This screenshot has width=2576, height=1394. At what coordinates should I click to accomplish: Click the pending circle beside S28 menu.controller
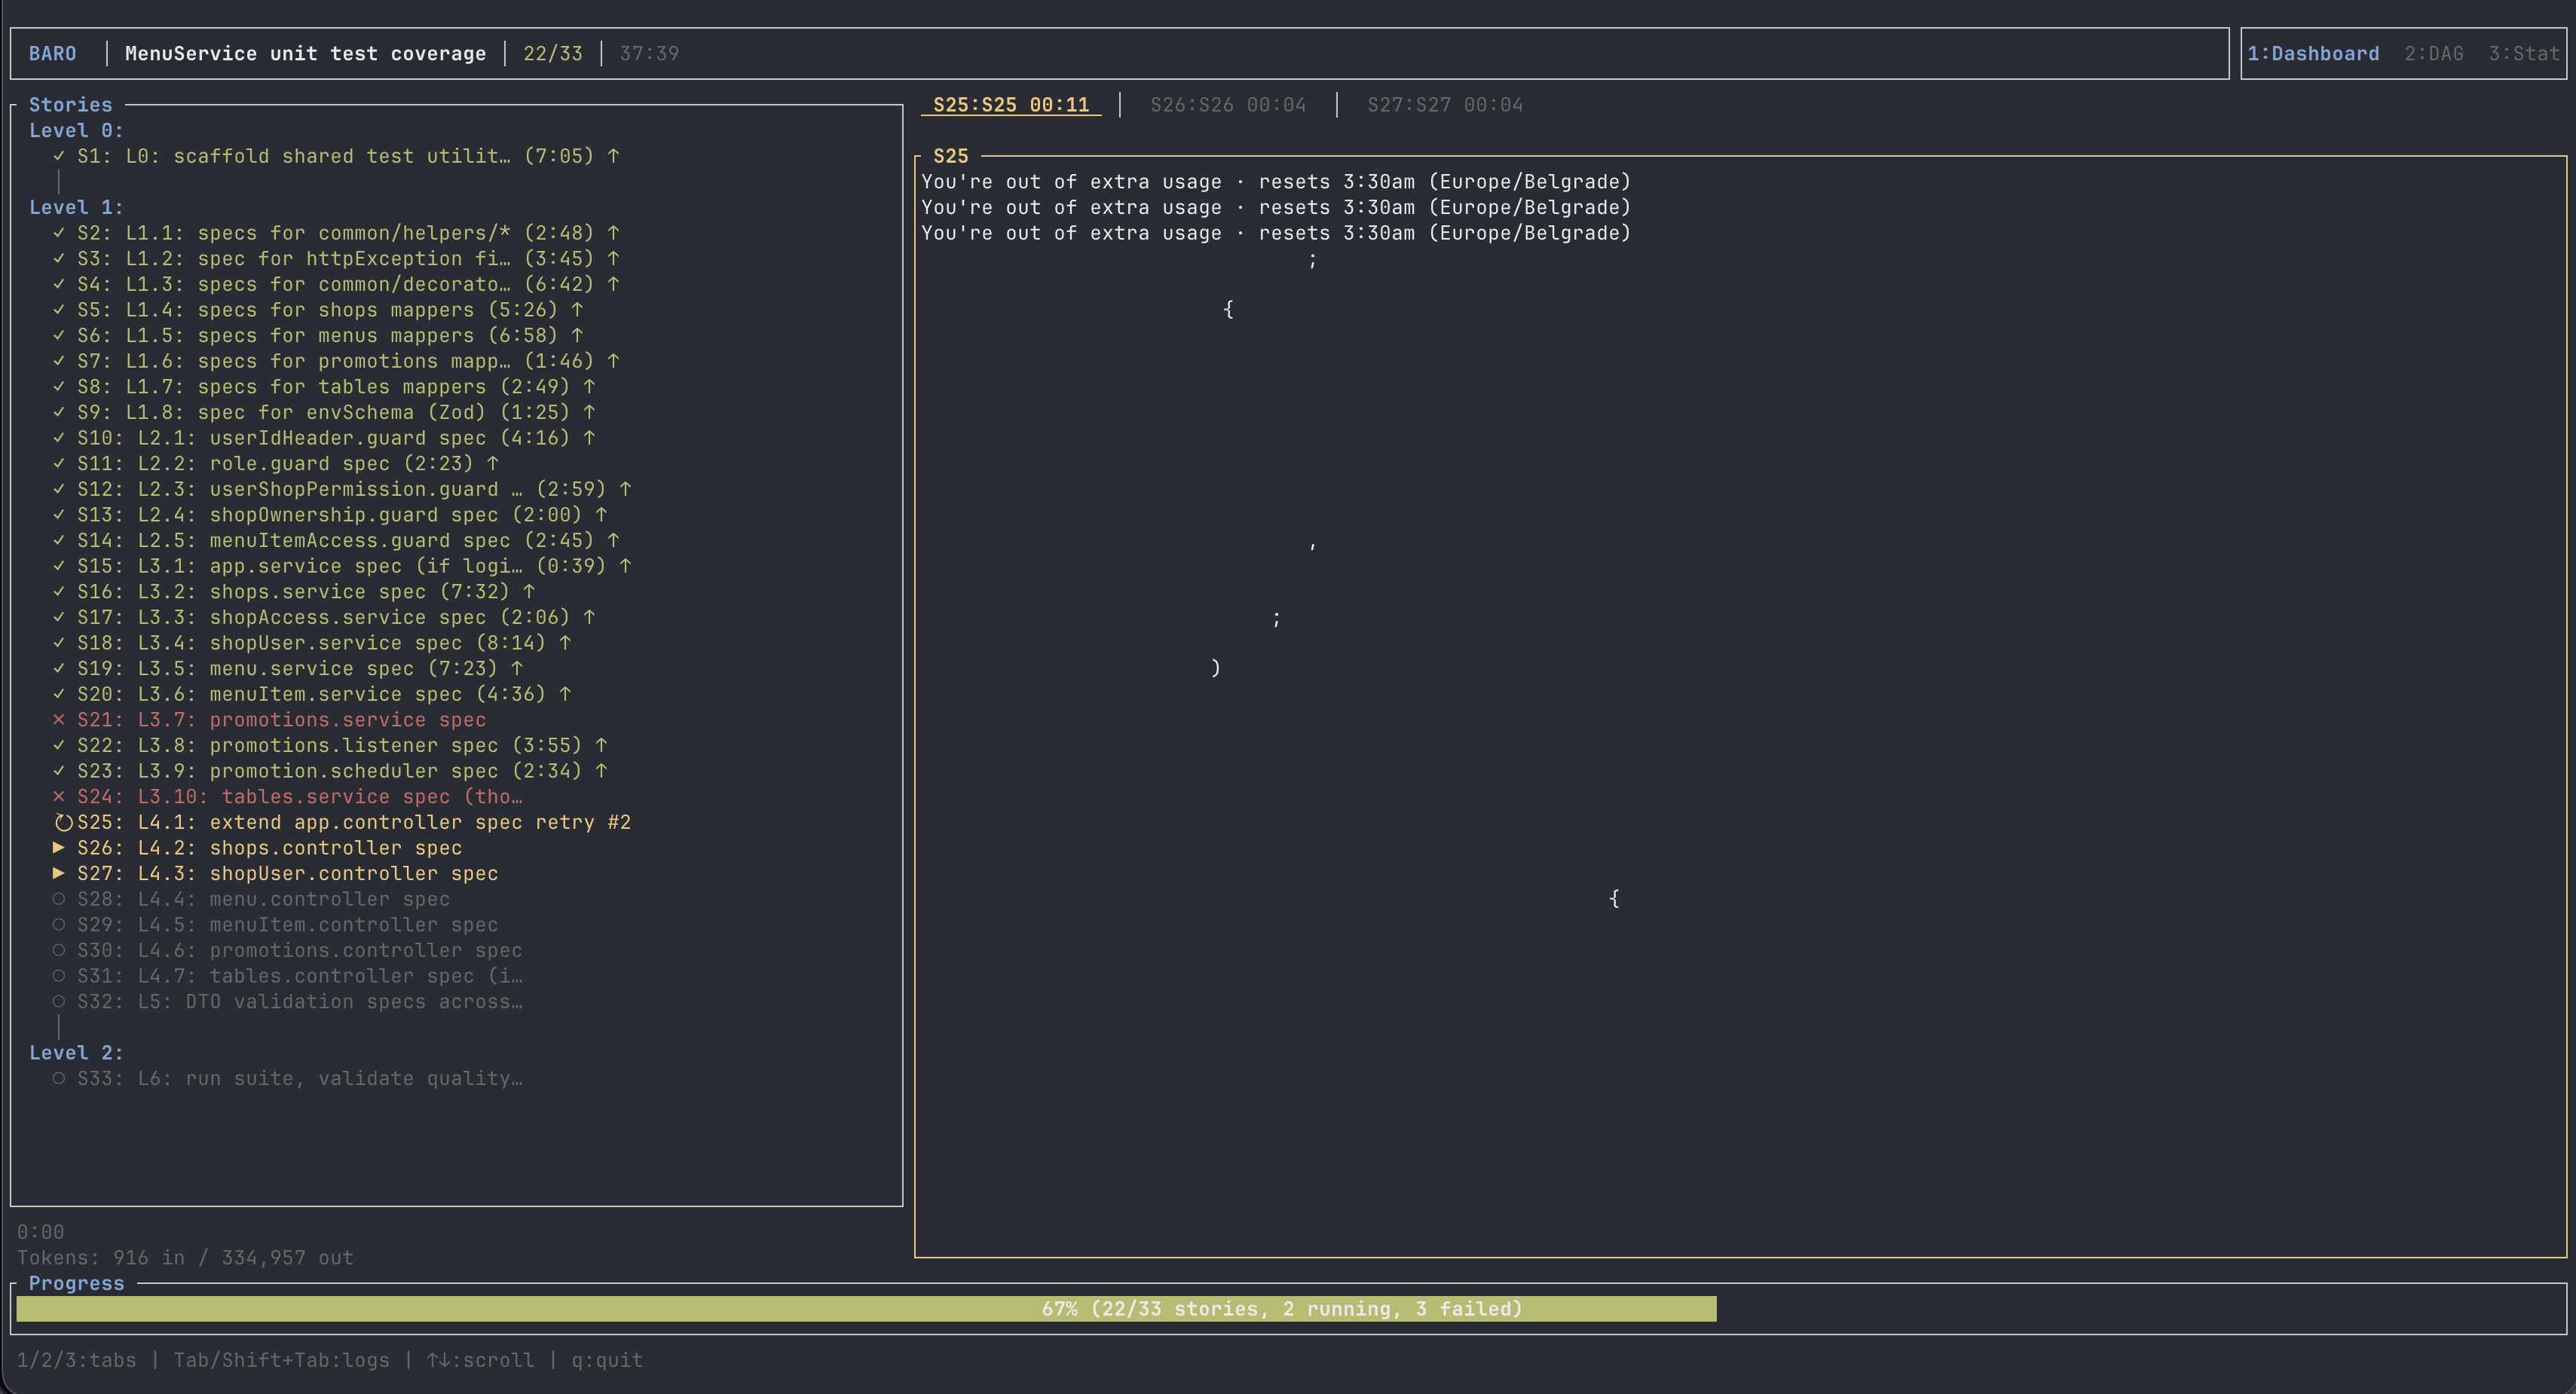[59, 899]
